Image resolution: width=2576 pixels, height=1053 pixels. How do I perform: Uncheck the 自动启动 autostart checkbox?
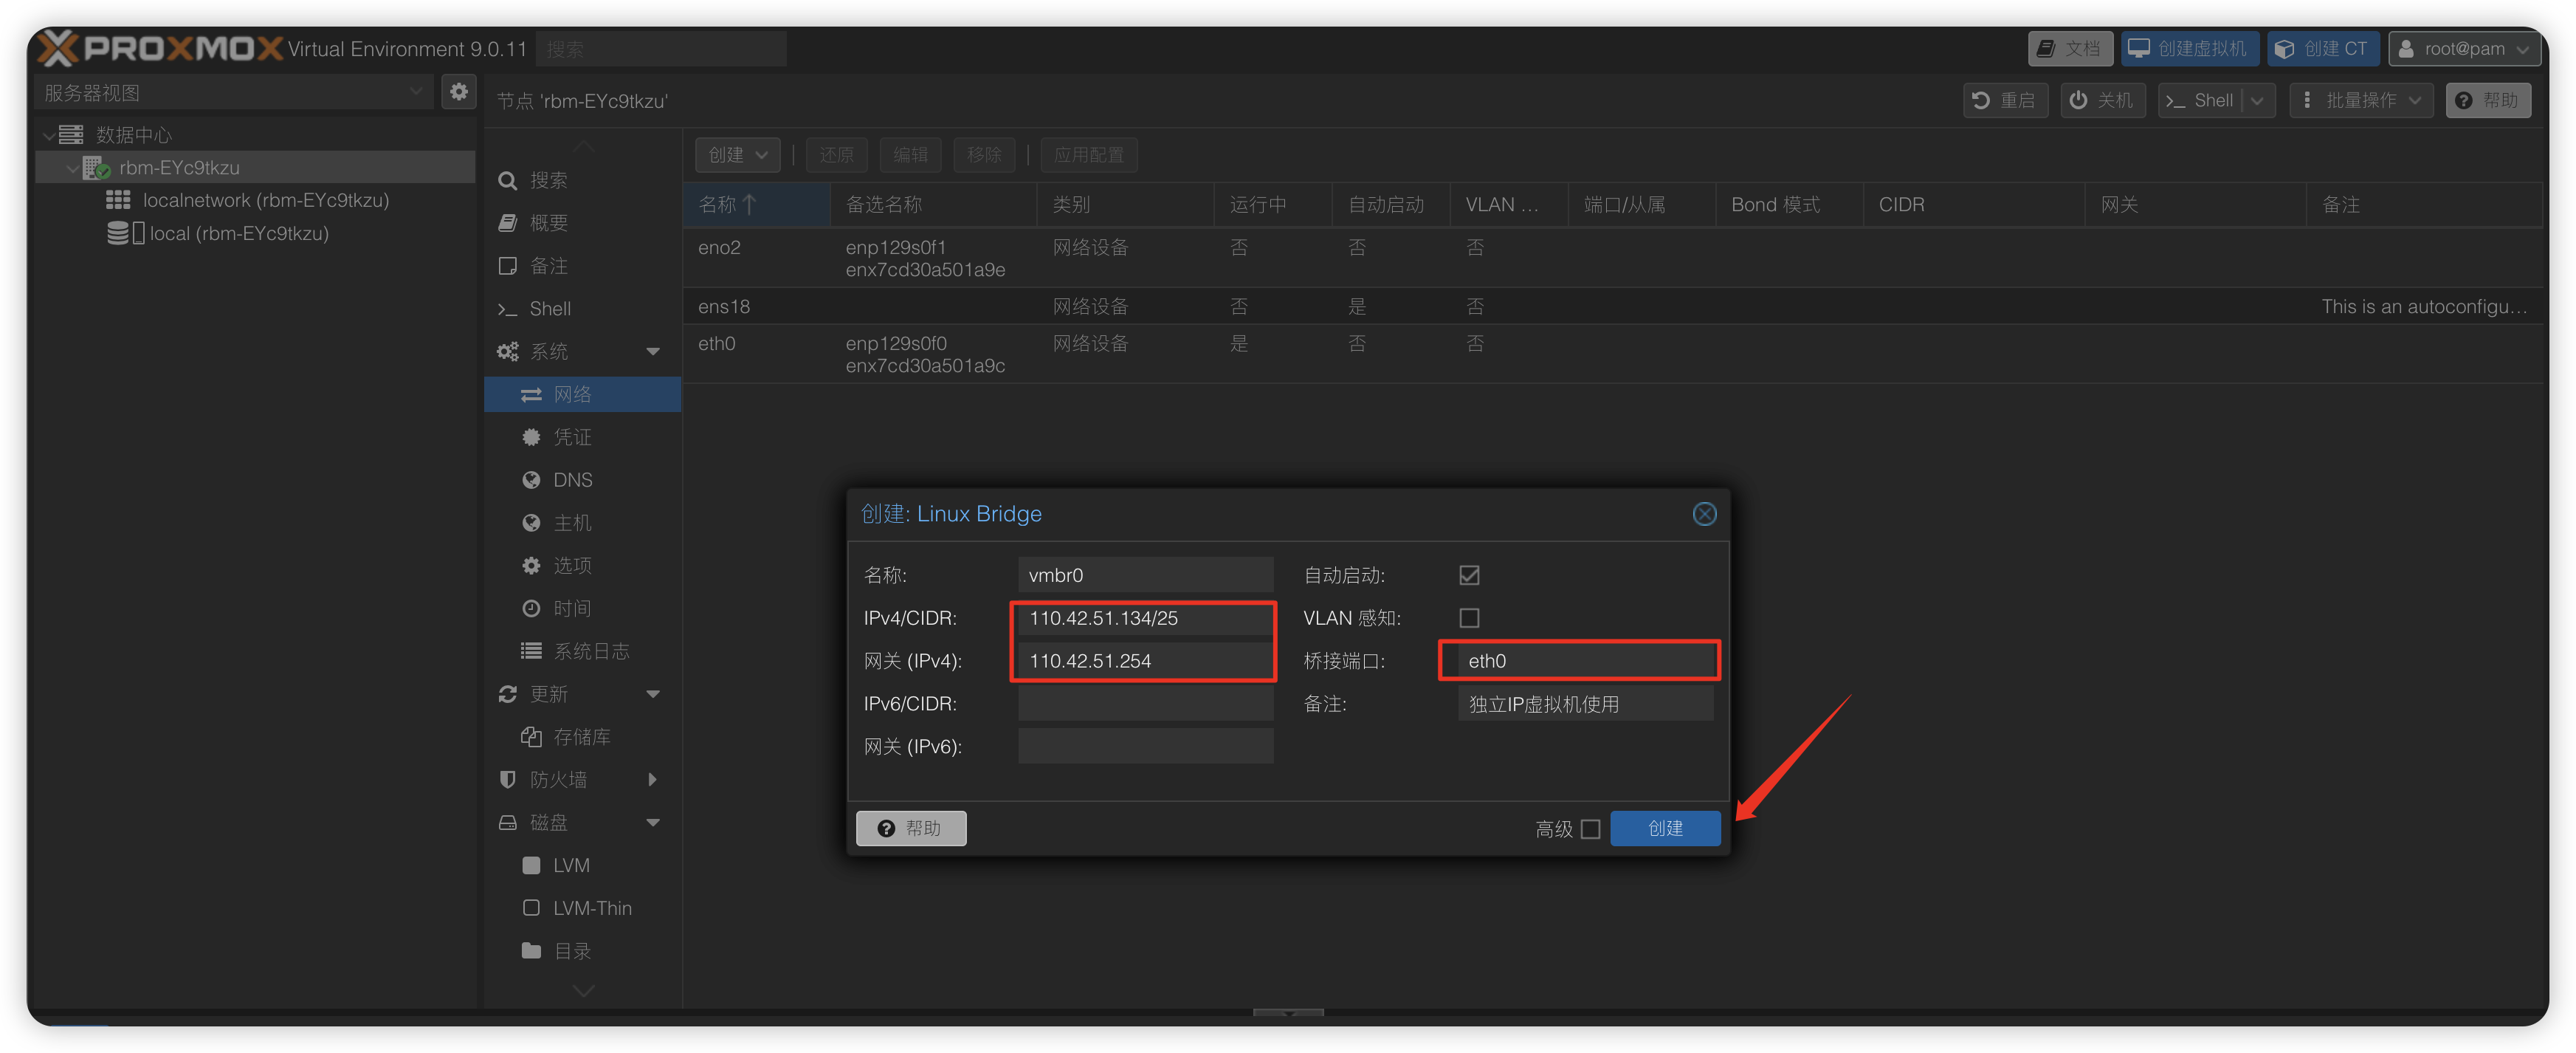(1469, 575)
